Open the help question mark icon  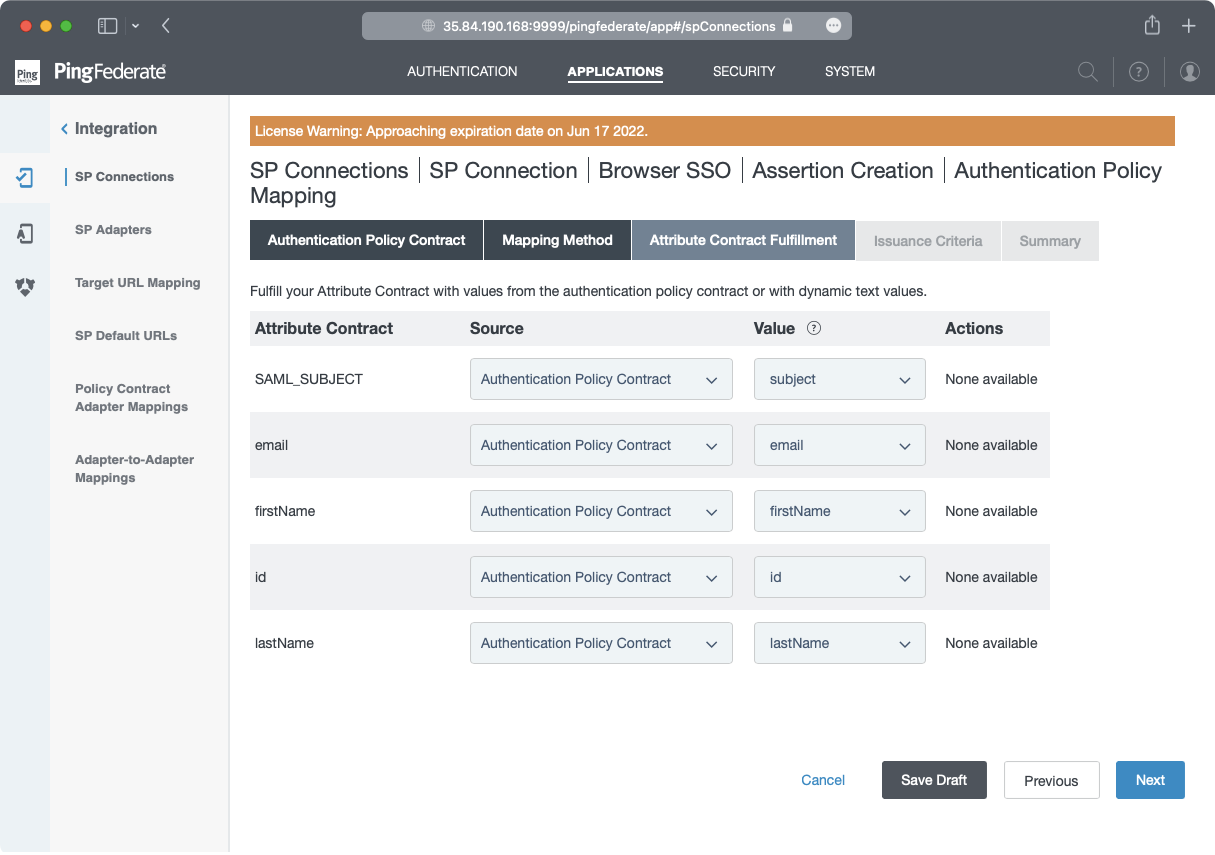pyautogui.click(x=1138, y=72)
